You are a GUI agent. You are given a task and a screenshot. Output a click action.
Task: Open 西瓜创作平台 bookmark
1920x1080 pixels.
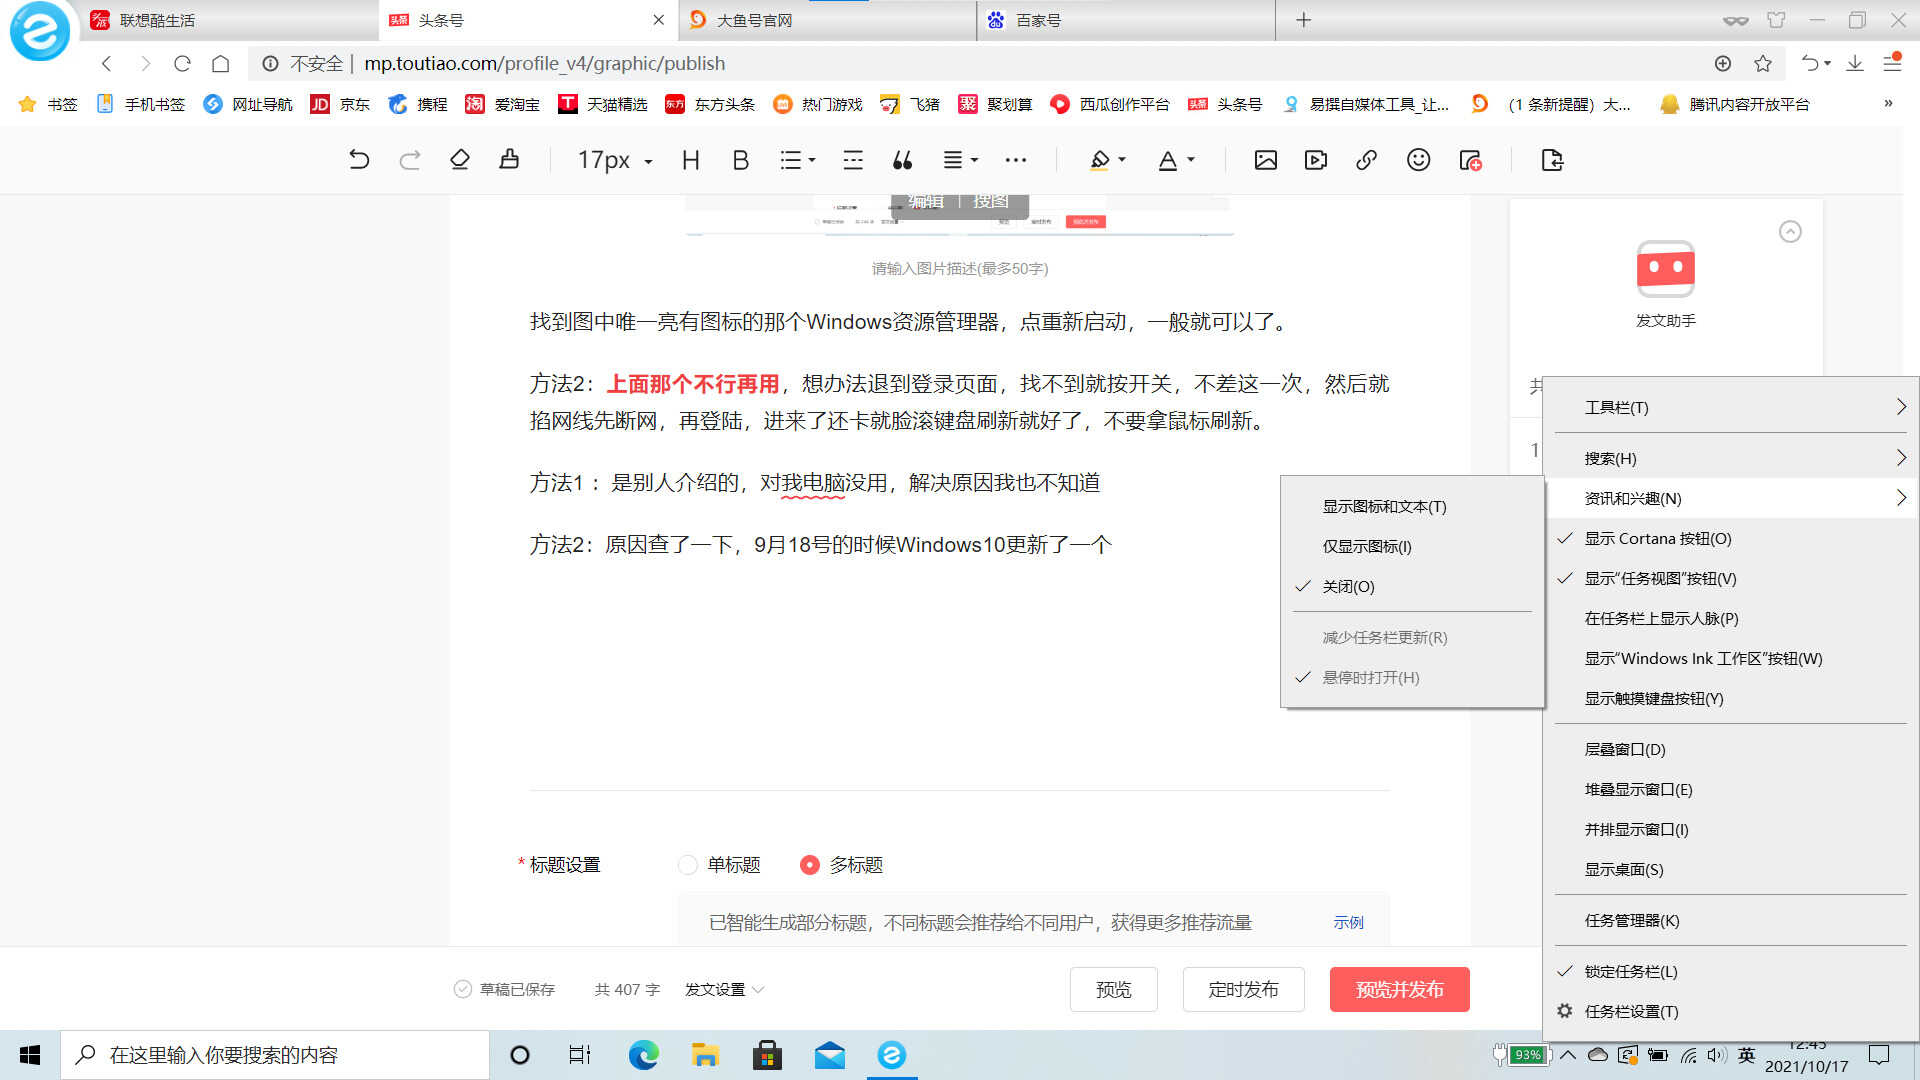click(1110, 104)
